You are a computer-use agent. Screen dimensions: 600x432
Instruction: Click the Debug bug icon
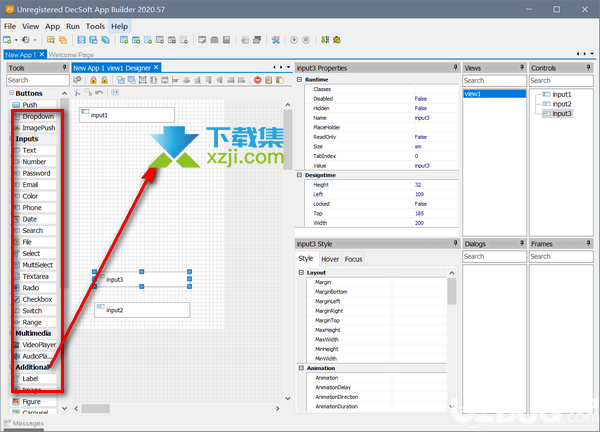337,40
